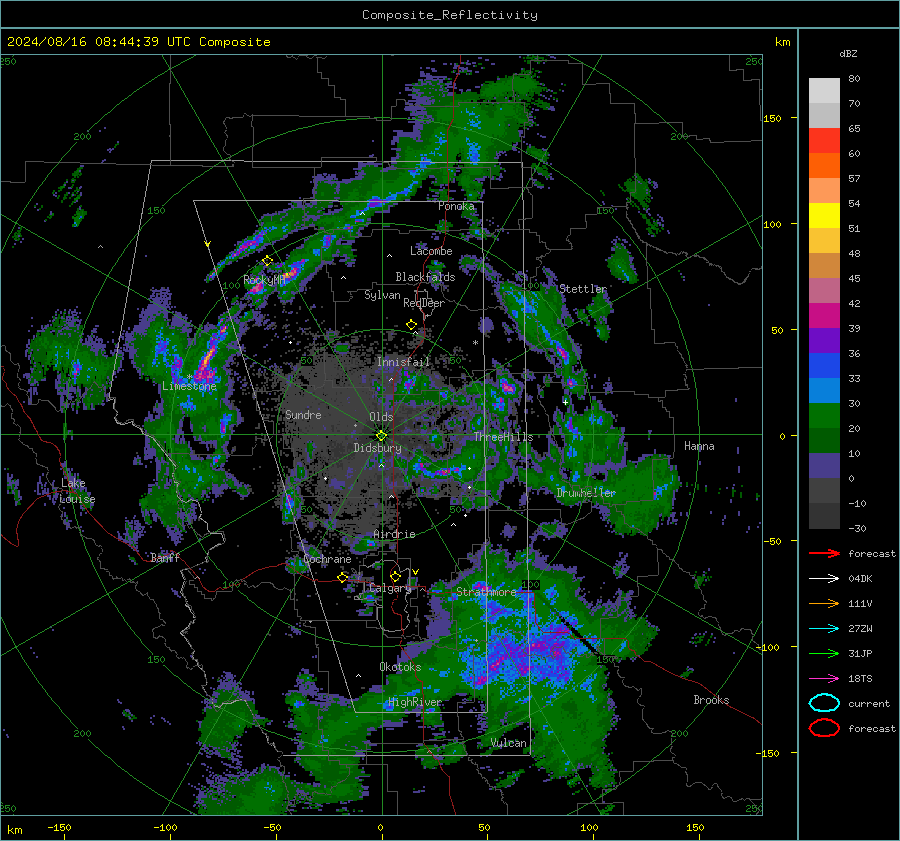Click the Innisfail label
900x841 pixels.
[x=403, y=362]
